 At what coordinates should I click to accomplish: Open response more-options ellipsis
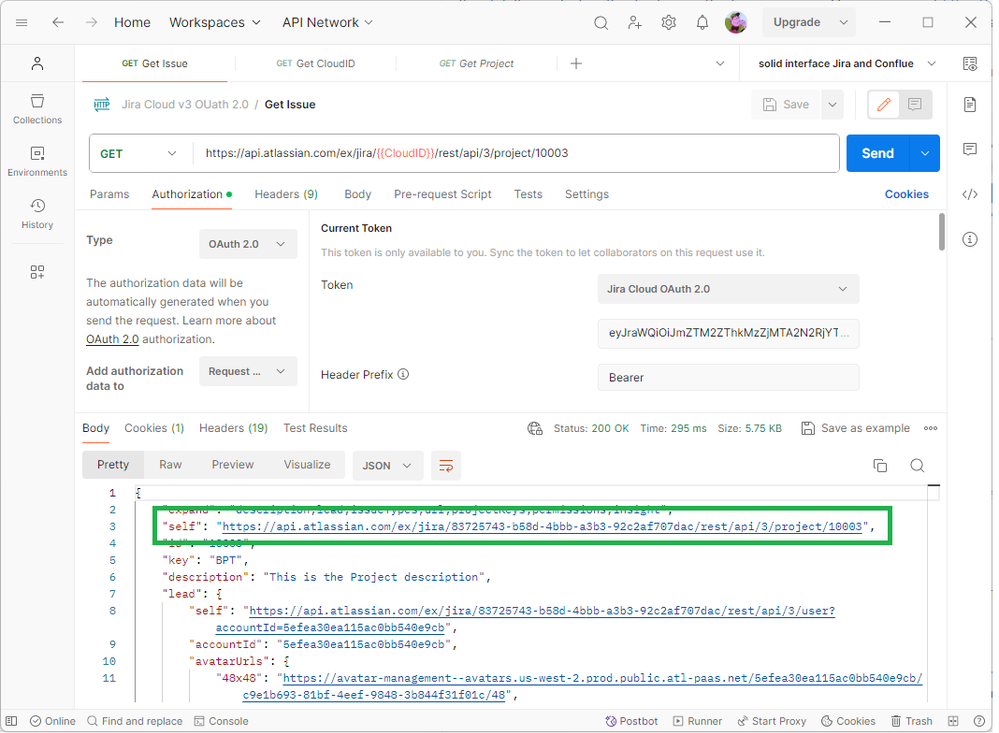click(x=931, y=428)
